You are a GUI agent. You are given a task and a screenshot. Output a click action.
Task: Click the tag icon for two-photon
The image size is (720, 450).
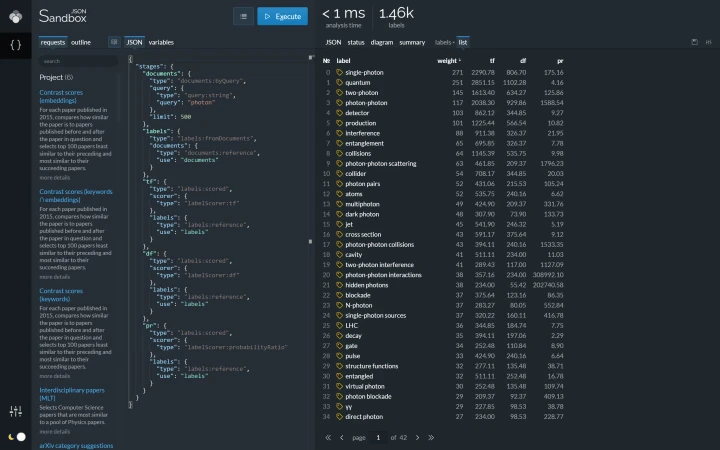pyautogui.click(x=339, y=93)
